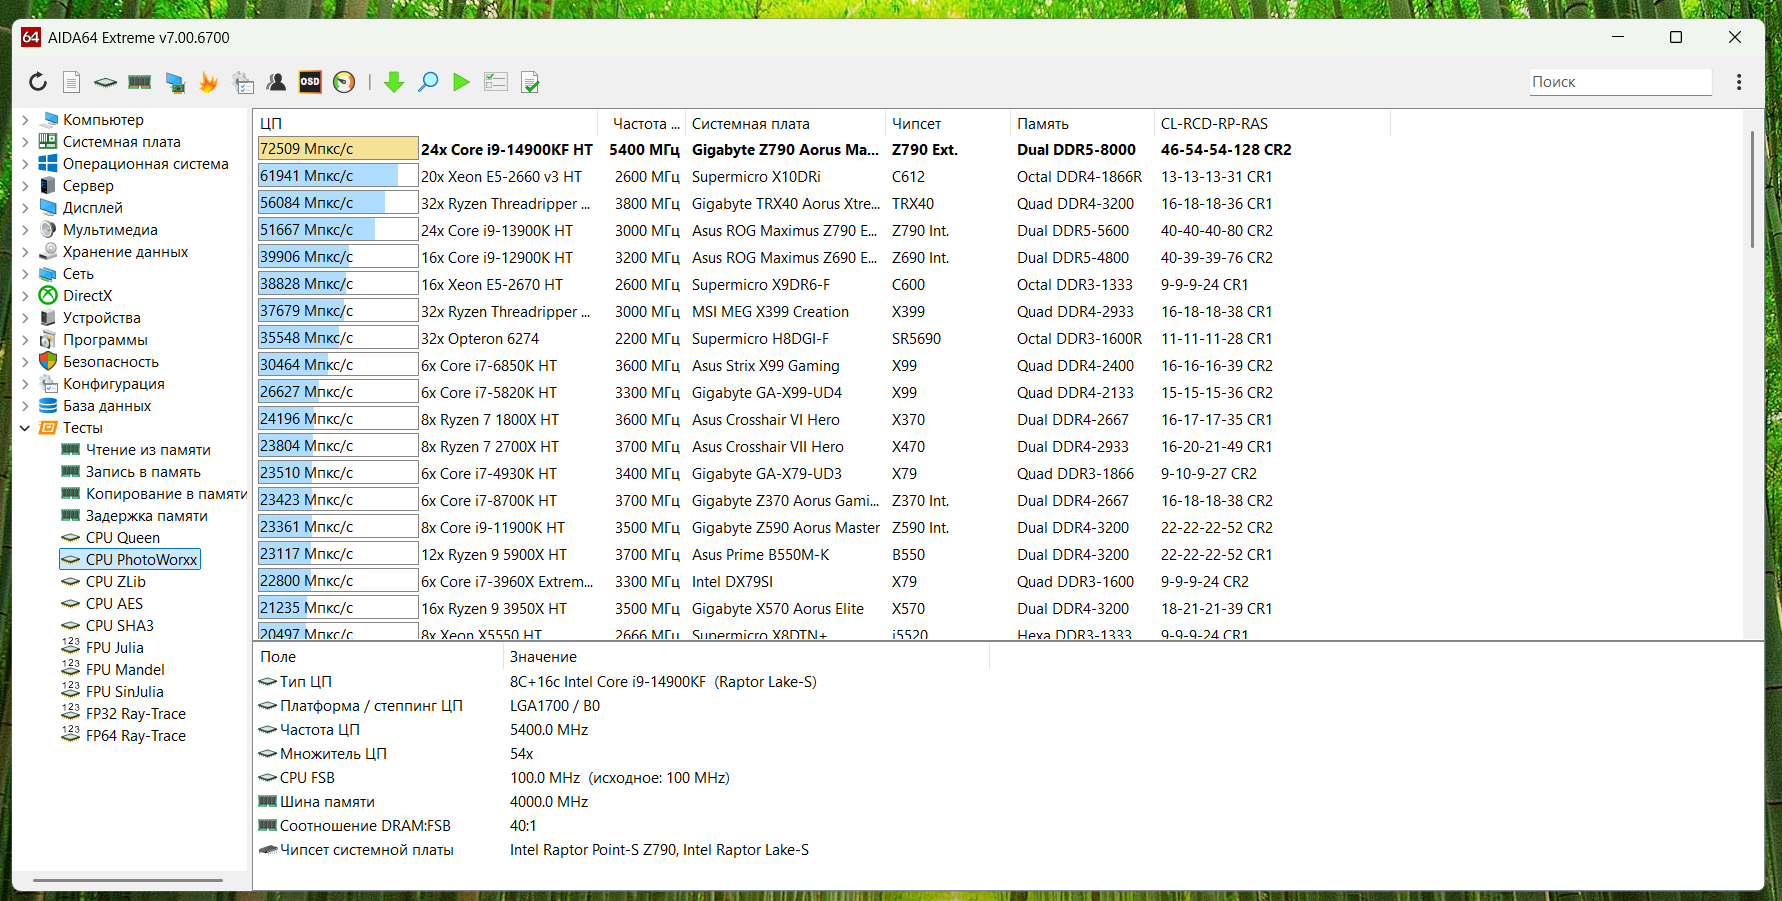This screenshot has height=901, width=1782.
Task: Click the monitor with network card icon
Action: point(175,82)
